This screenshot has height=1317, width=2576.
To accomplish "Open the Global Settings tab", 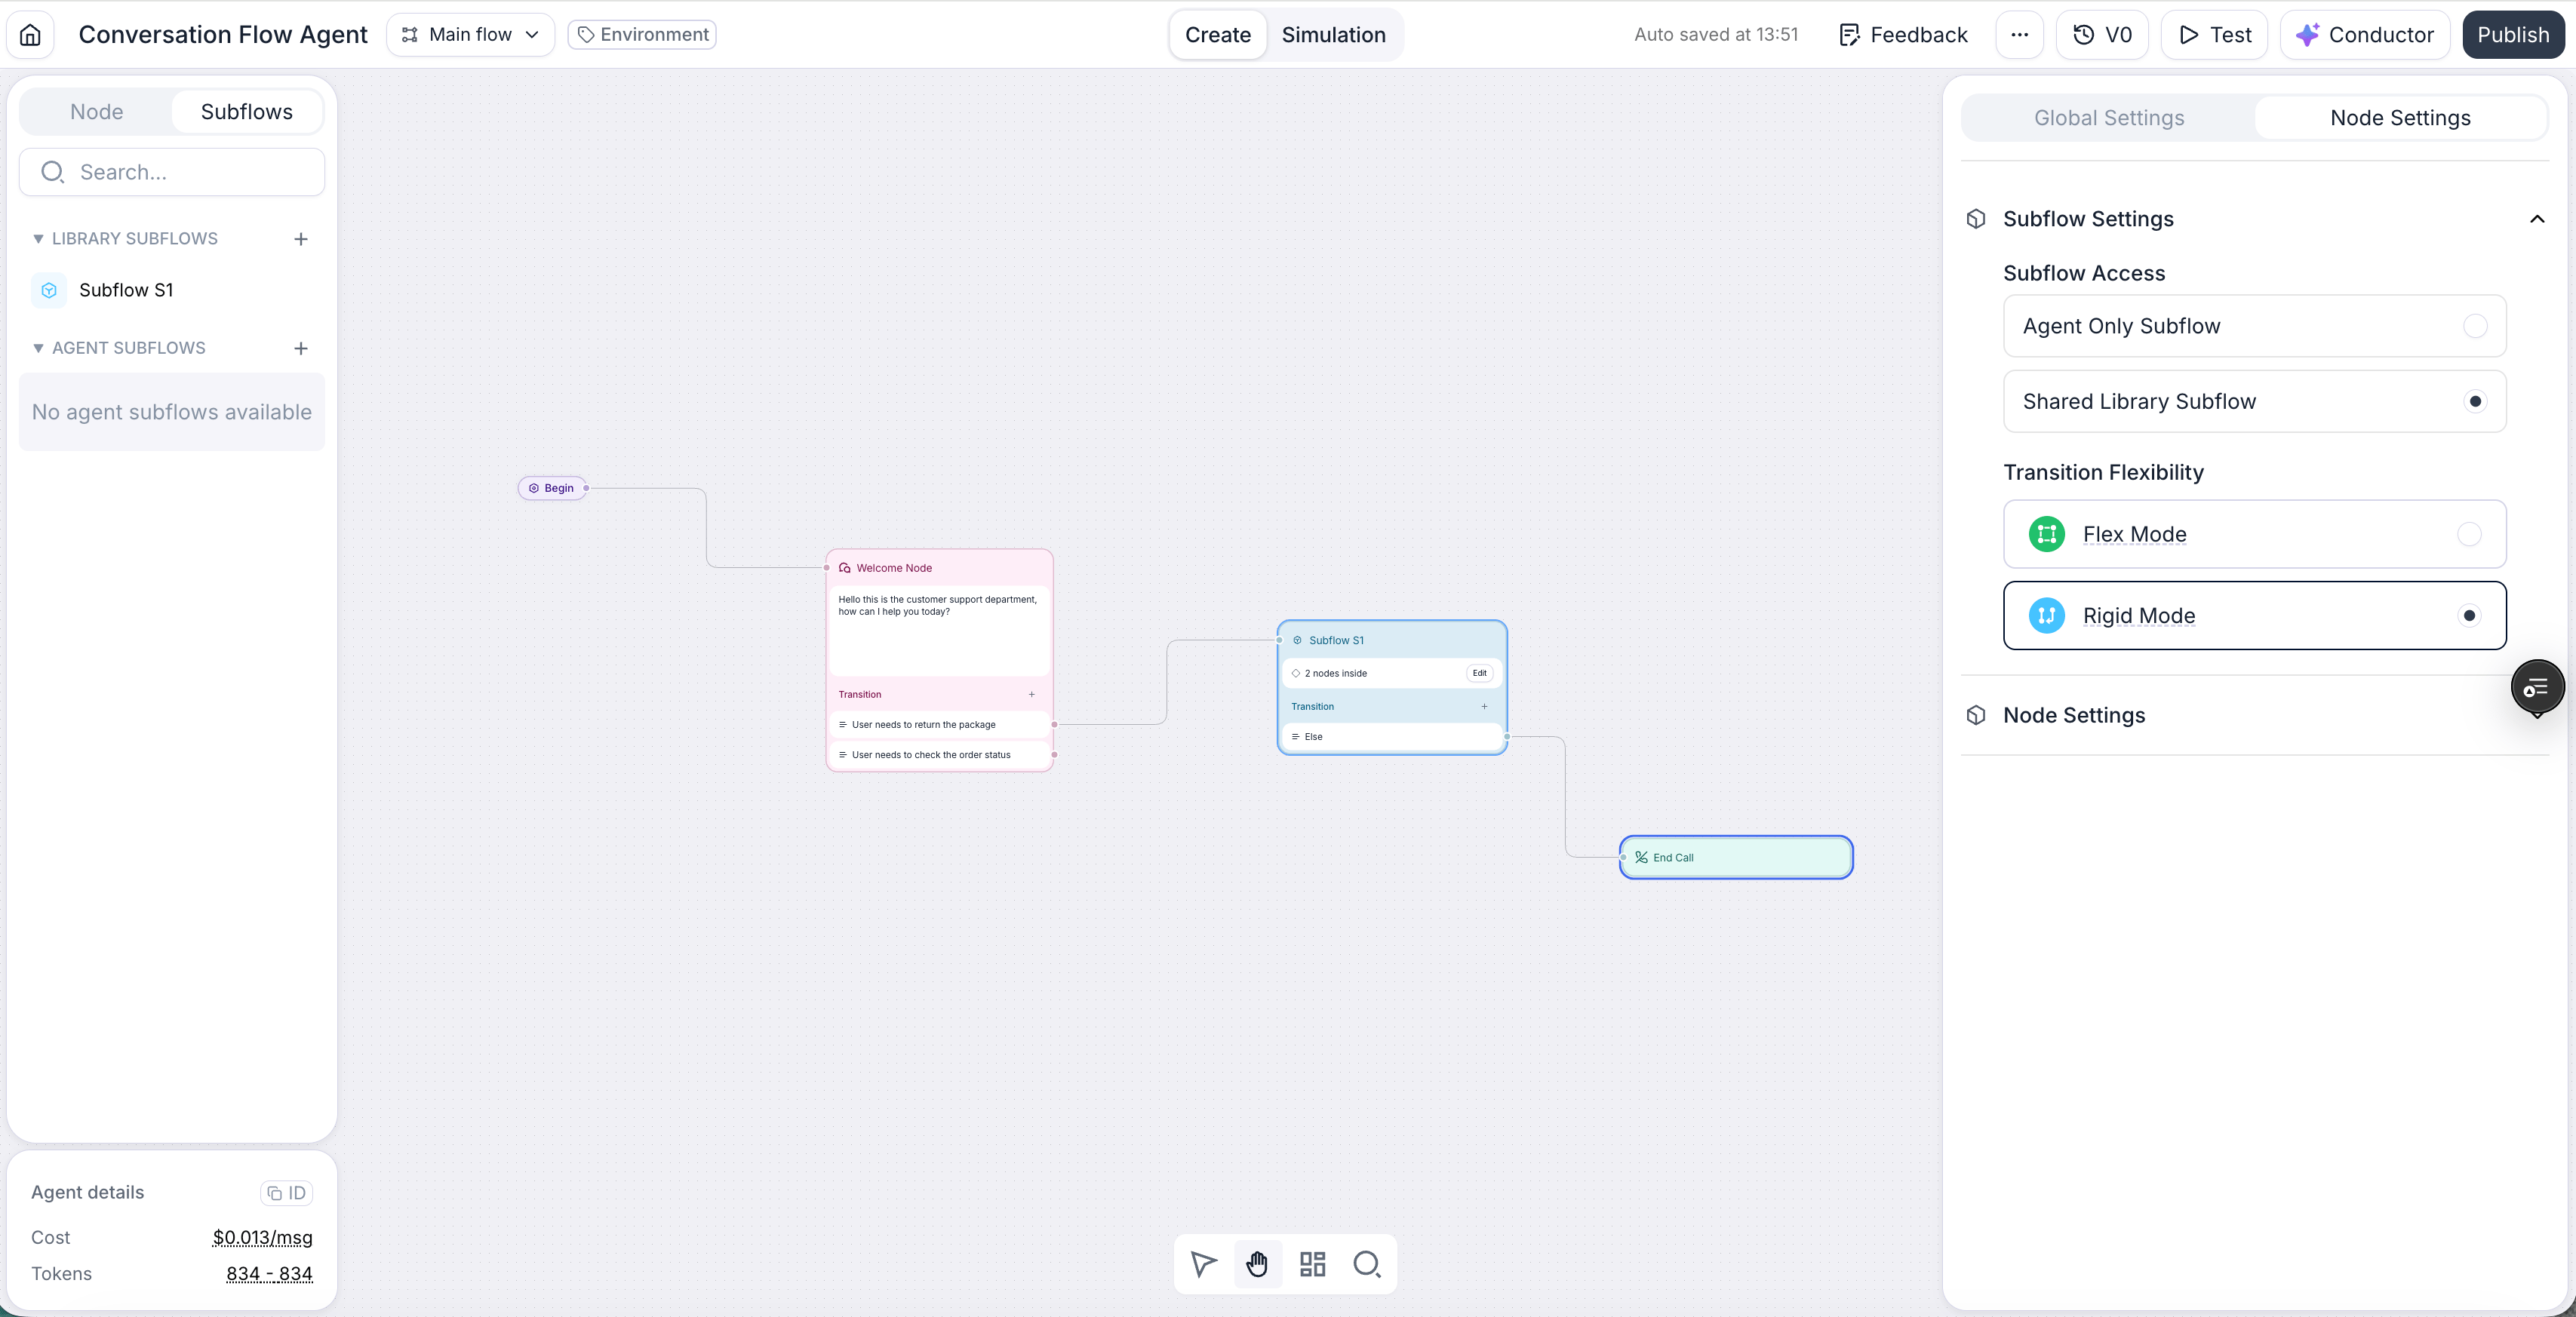I will (x=2109, y=118).
